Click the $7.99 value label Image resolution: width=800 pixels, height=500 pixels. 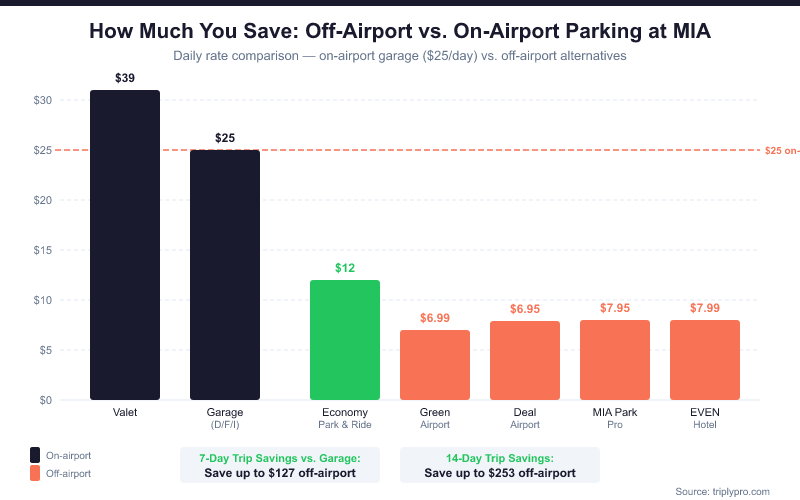(705, 308)
